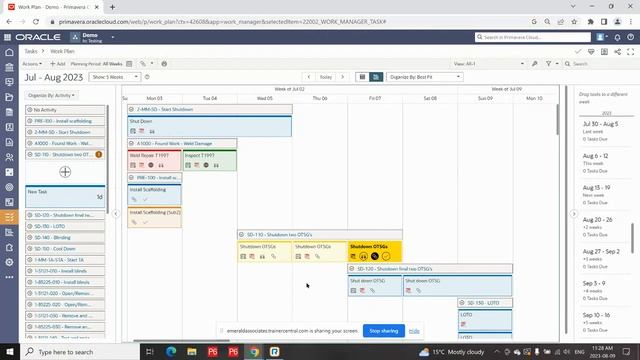Collapse the right weeks panel arrow
Viewport: 640px width, 360px height.
coord(573,213)
